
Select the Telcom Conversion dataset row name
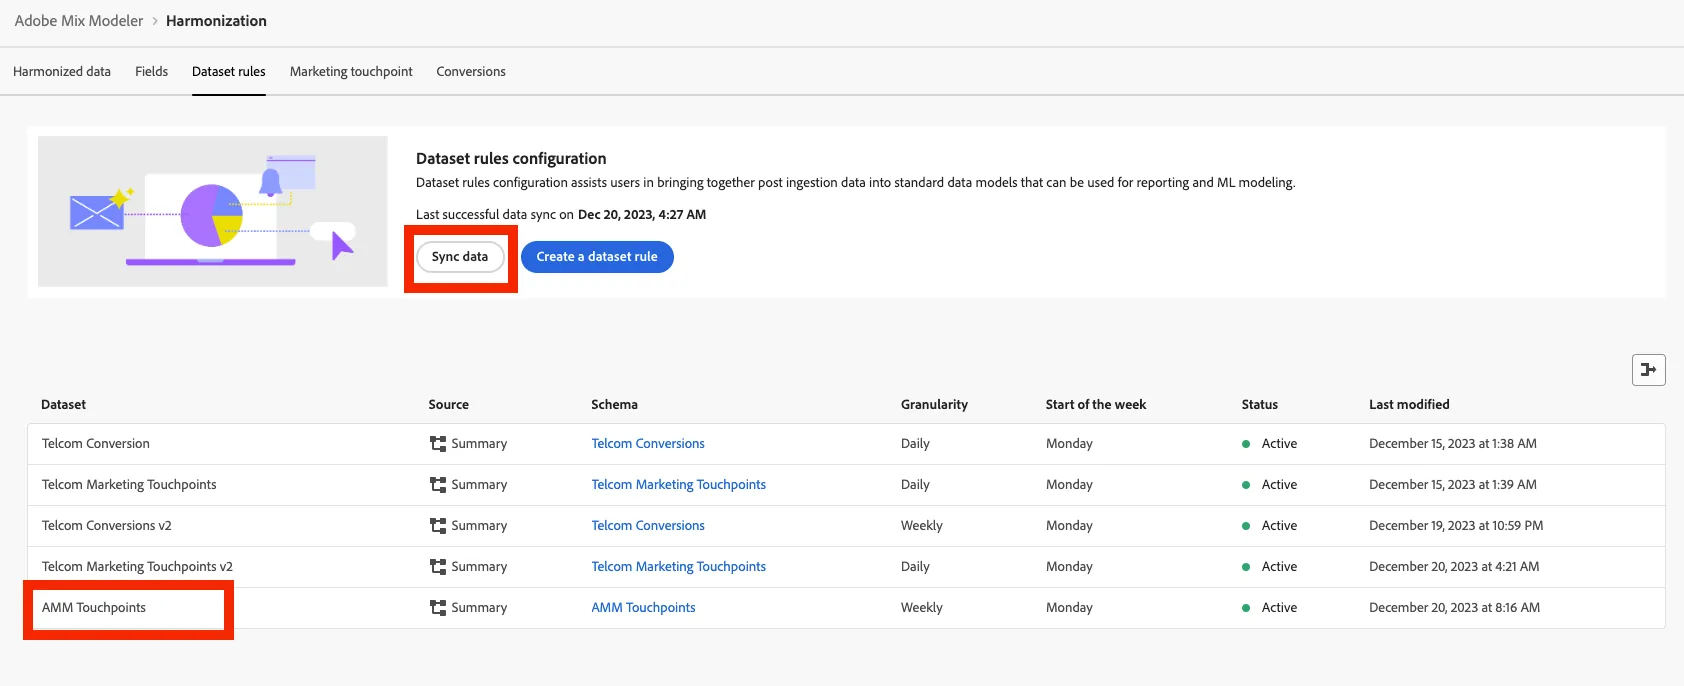[96, 444]
